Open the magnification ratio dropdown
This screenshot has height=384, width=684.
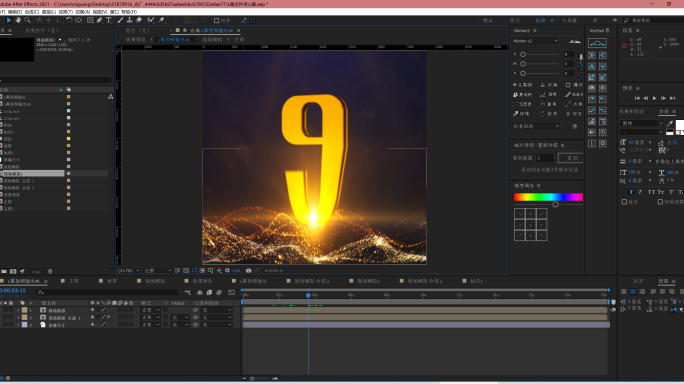click(x=129, y=271)
